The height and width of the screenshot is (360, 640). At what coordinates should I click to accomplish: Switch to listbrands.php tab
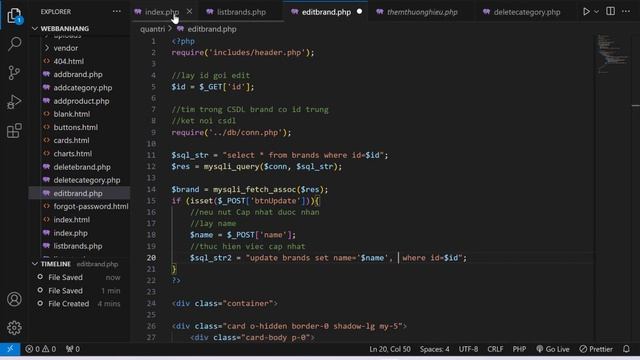[241, 12]
